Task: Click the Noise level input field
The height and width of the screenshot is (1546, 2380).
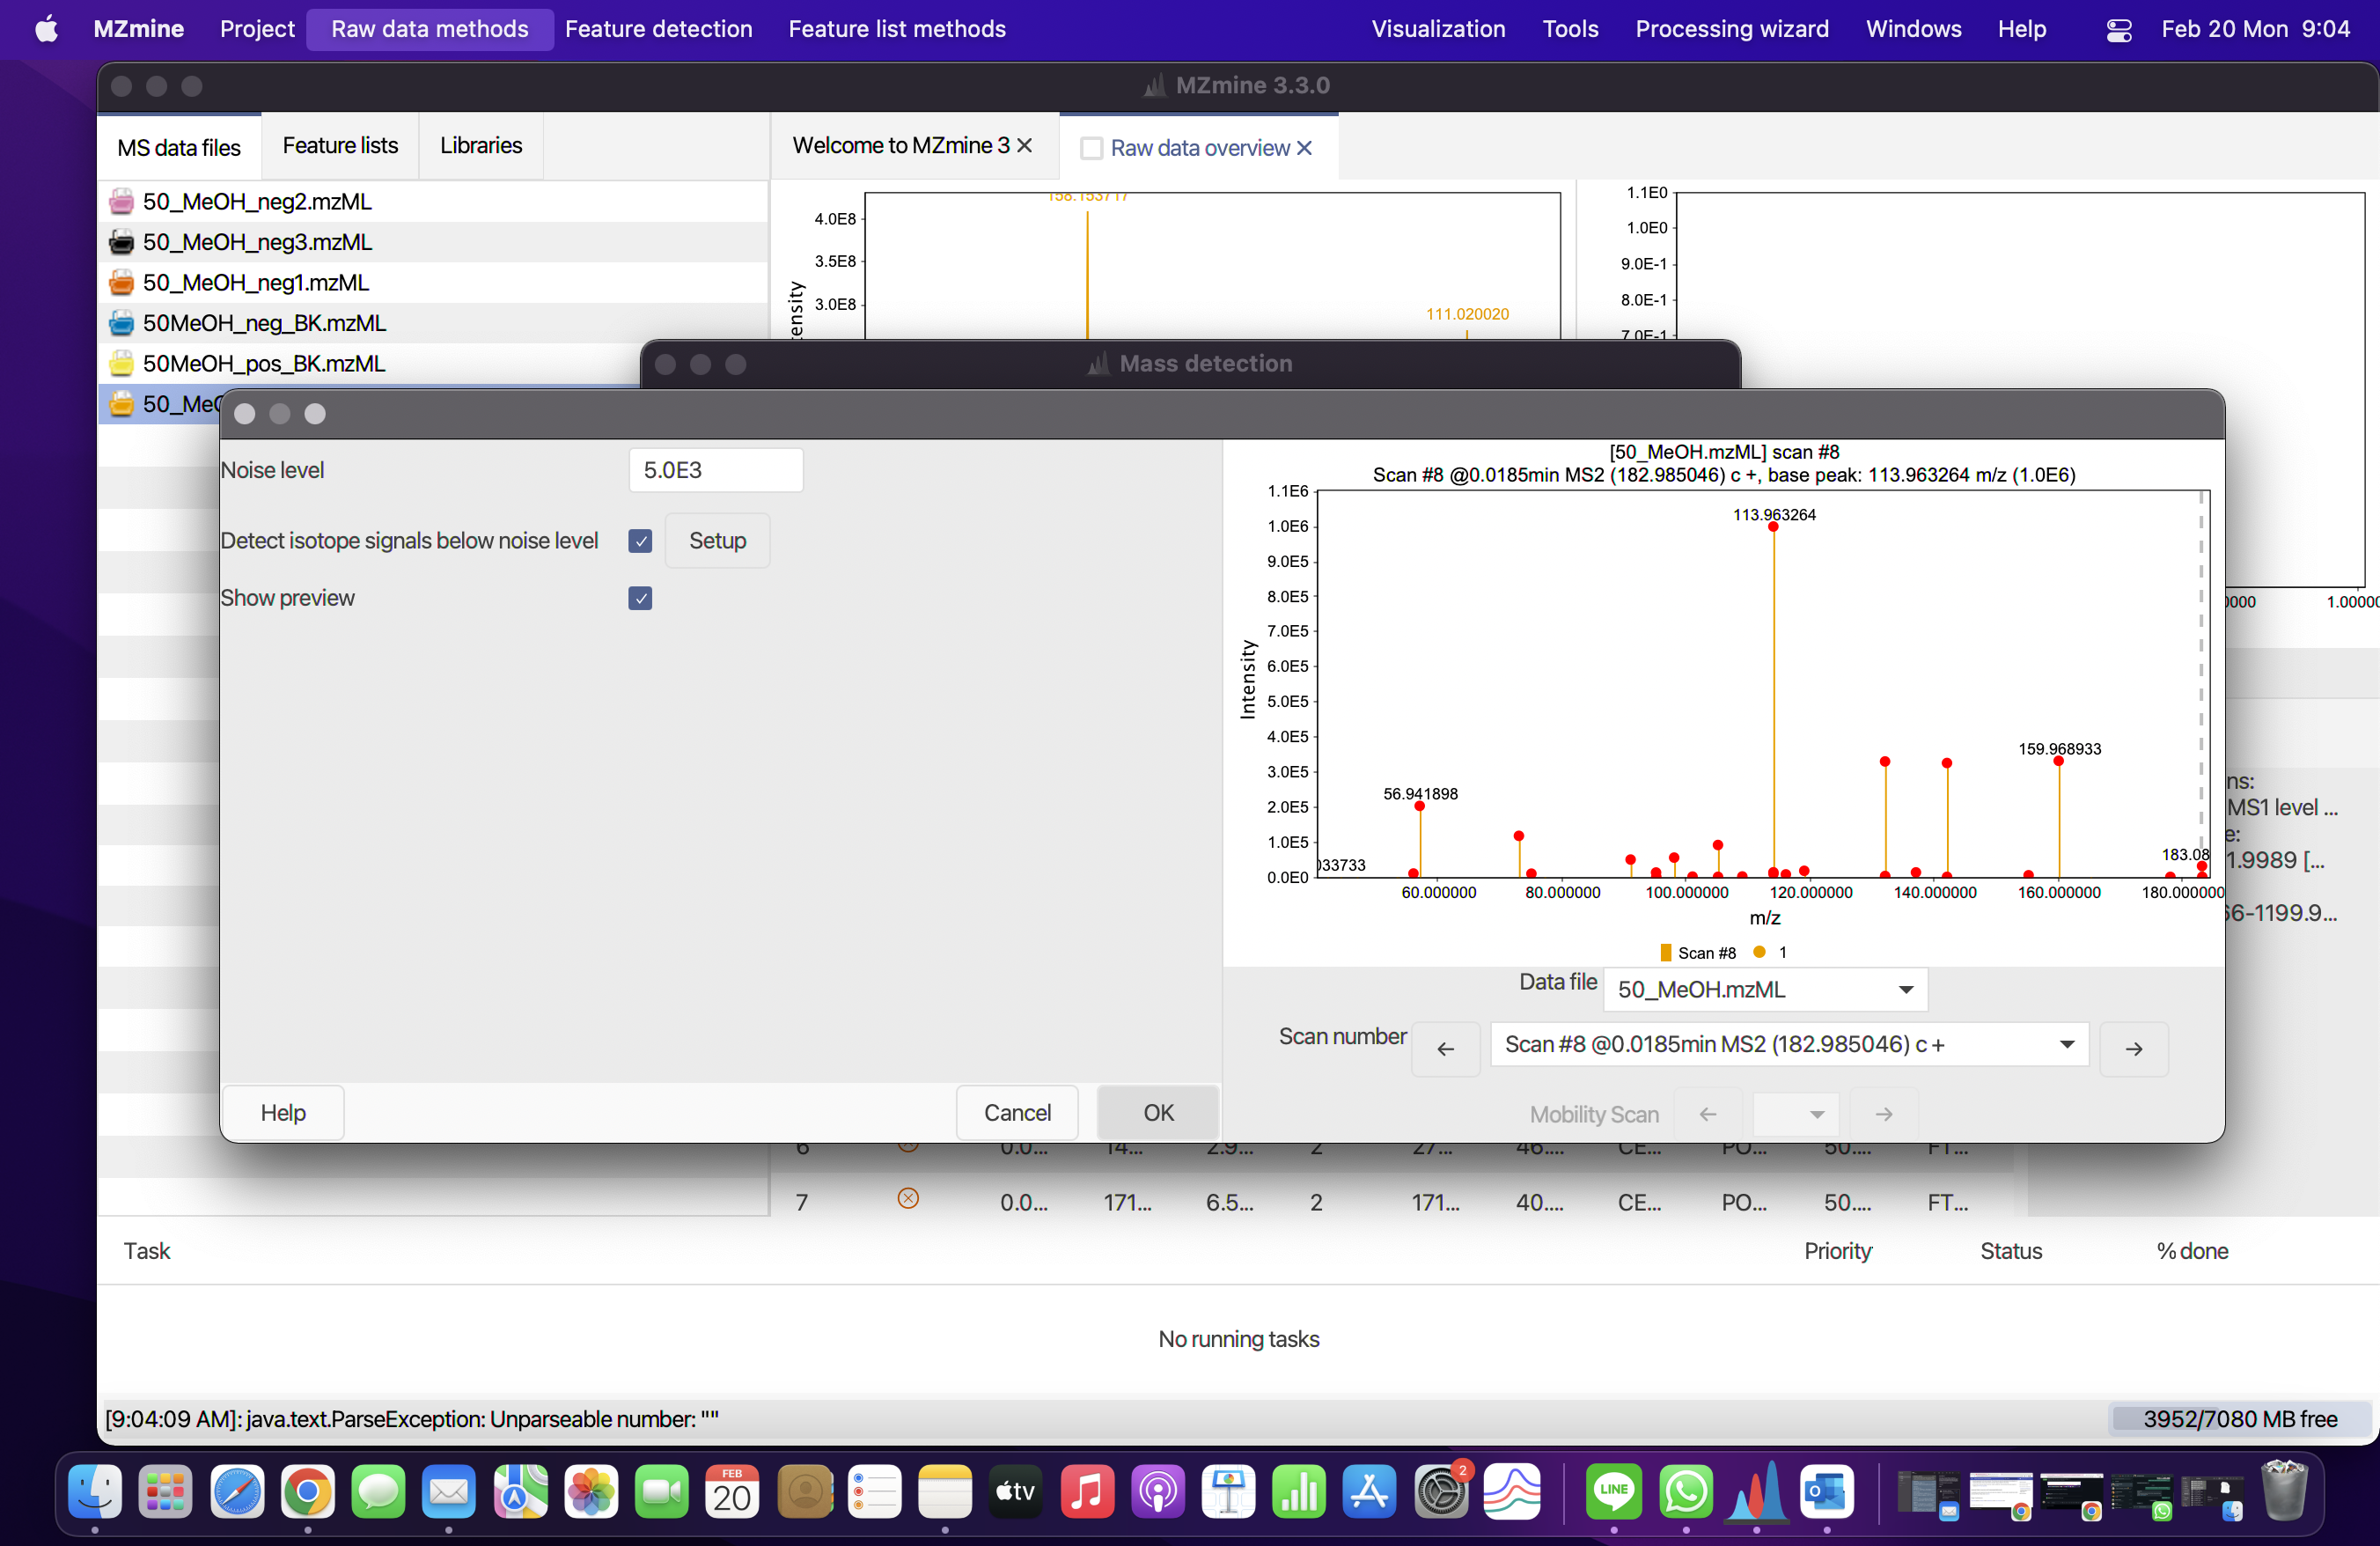Action: pyautogui.click(x=715, y=470)
